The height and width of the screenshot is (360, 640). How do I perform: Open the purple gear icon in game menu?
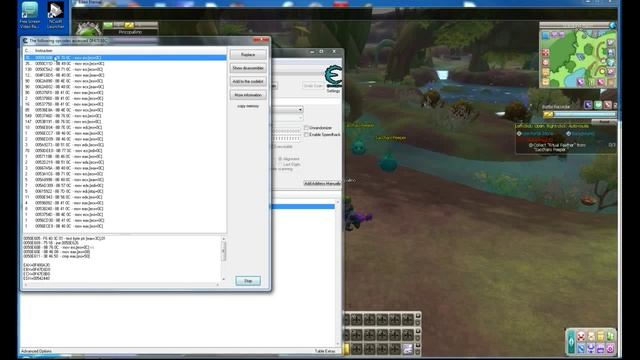coord(610,349)
